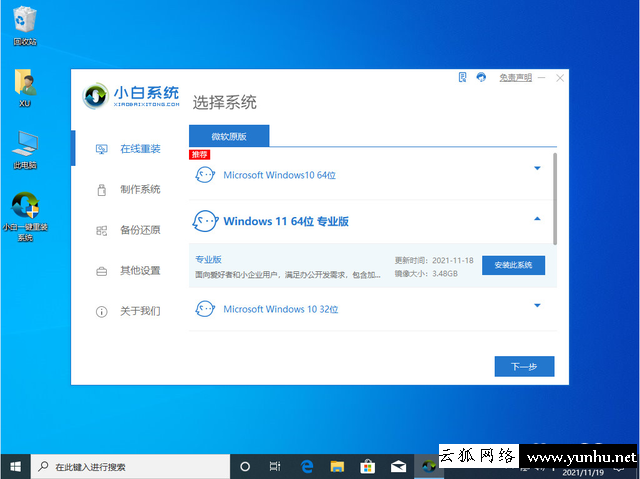Click the 镜像大小 3.48GB text
Screen dimensions: 640x479
tap(426, 274)
